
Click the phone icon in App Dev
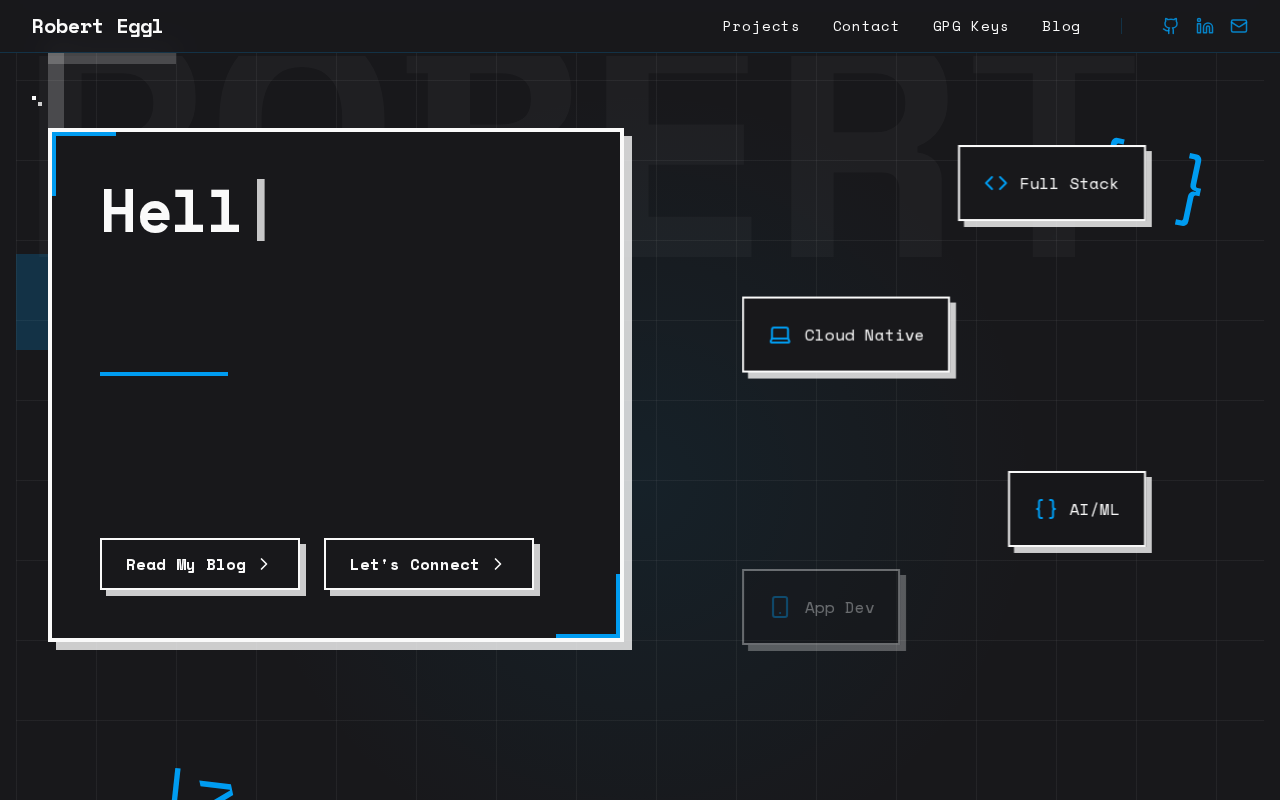tap(780, 607)
